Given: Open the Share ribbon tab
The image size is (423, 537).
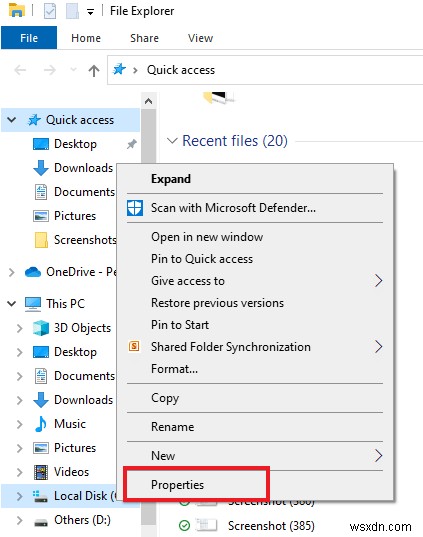Looking at the screenshot, I should pos(144,38).
